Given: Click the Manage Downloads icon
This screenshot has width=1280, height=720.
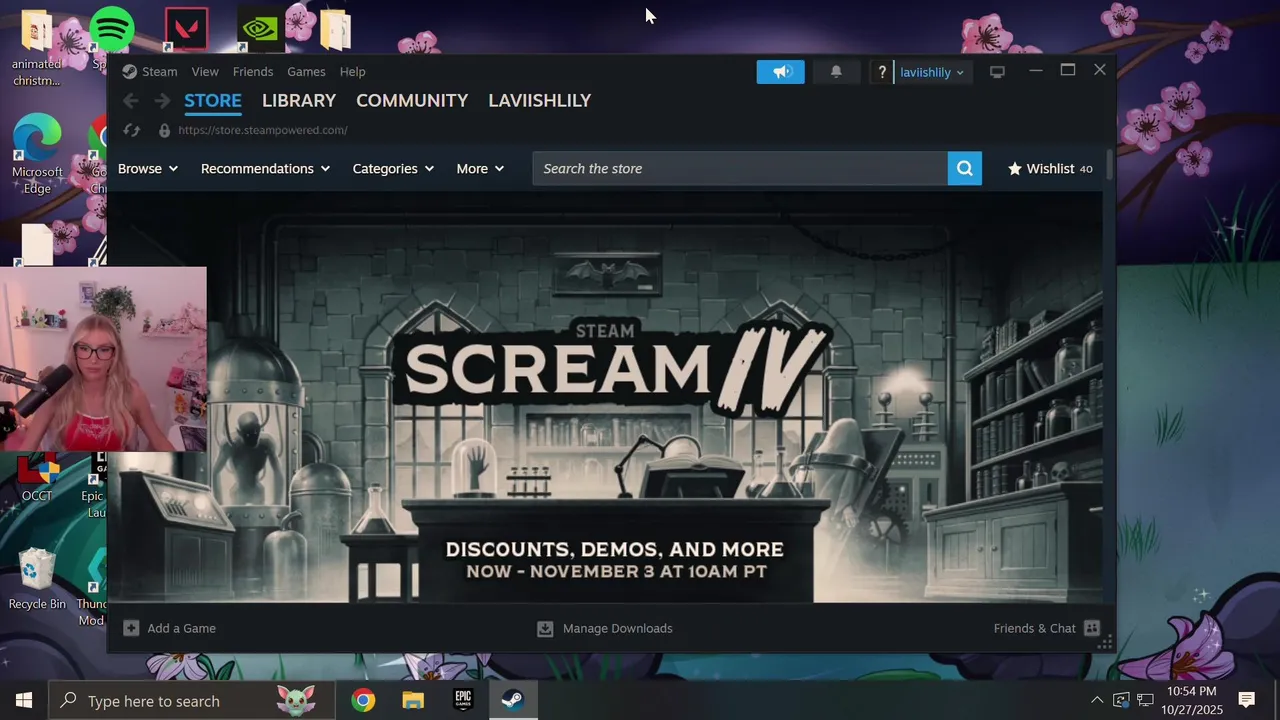Looking at the screenshot, I should pos(545,628).
